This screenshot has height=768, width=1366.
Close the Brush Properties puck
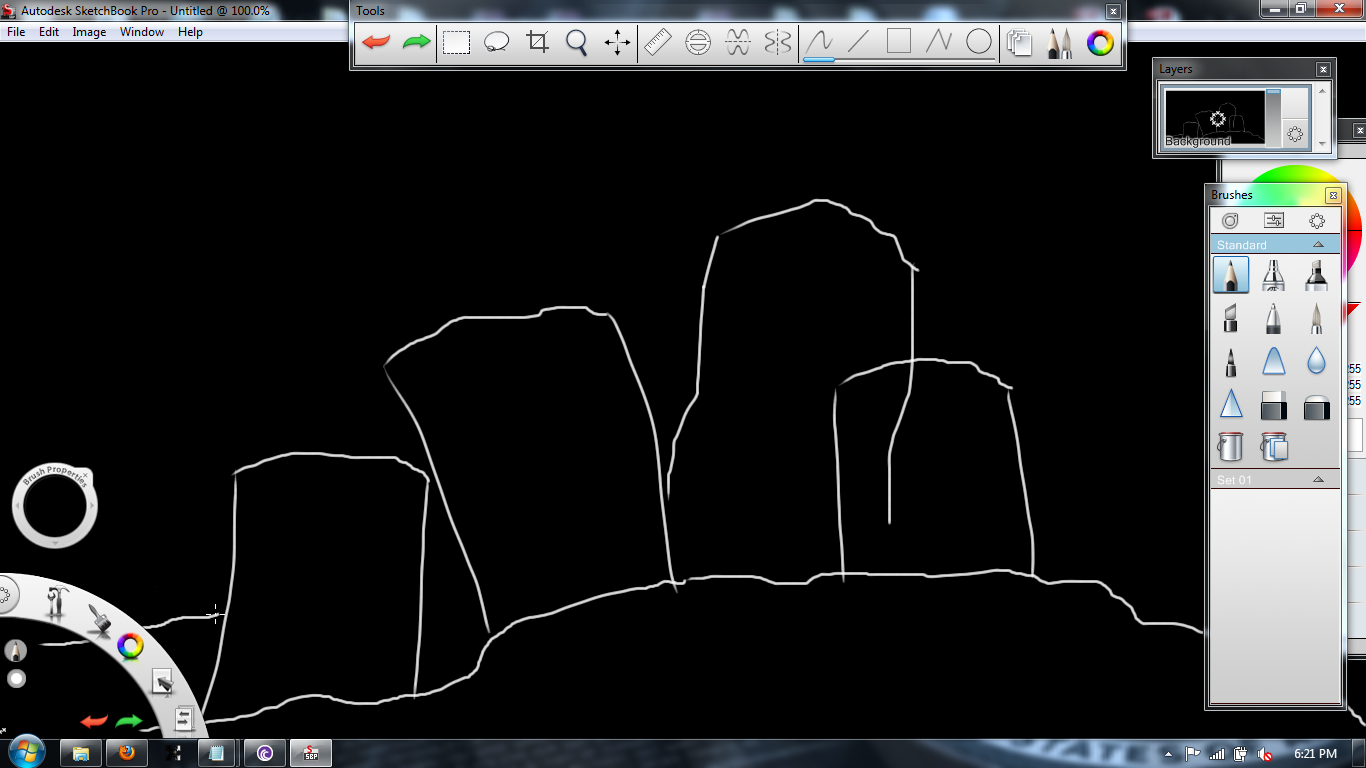coord(86,474)
